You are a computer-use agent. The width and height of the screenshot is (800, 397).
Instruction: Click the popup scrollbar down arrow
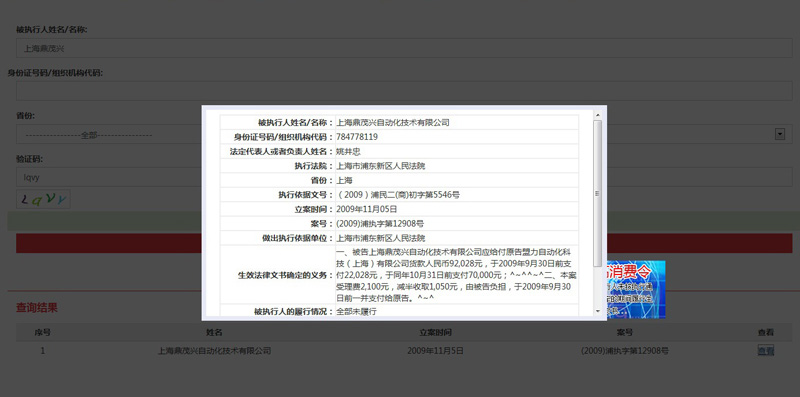point(597,311)
